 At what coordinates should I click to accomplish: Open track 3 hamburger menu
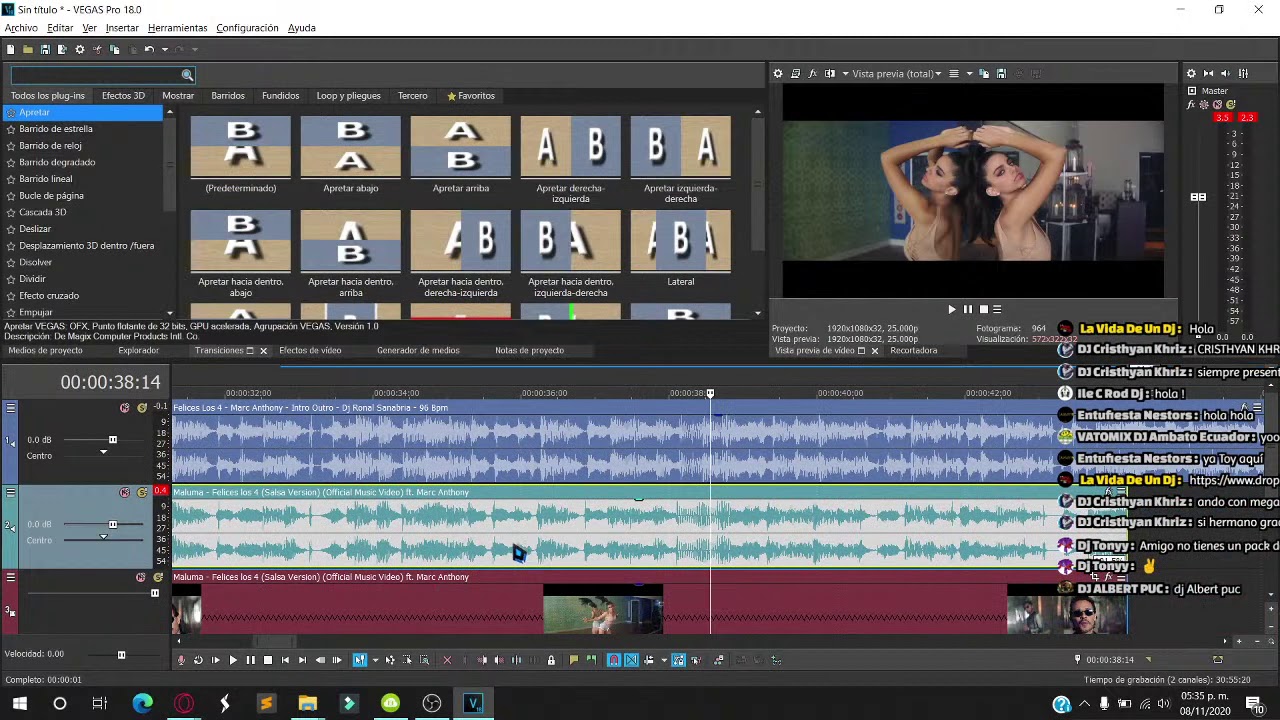(x=11, y=577)
